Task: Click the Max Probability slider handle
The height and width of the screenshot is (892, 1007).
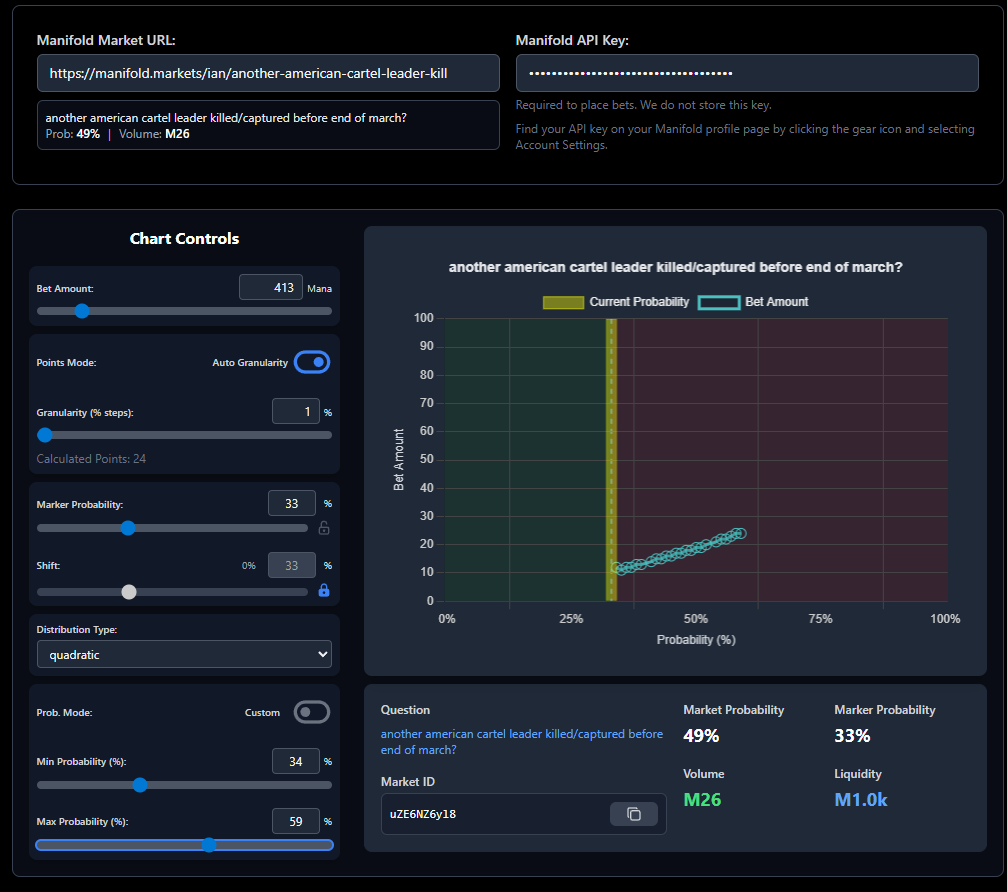Action: point(209,845)
